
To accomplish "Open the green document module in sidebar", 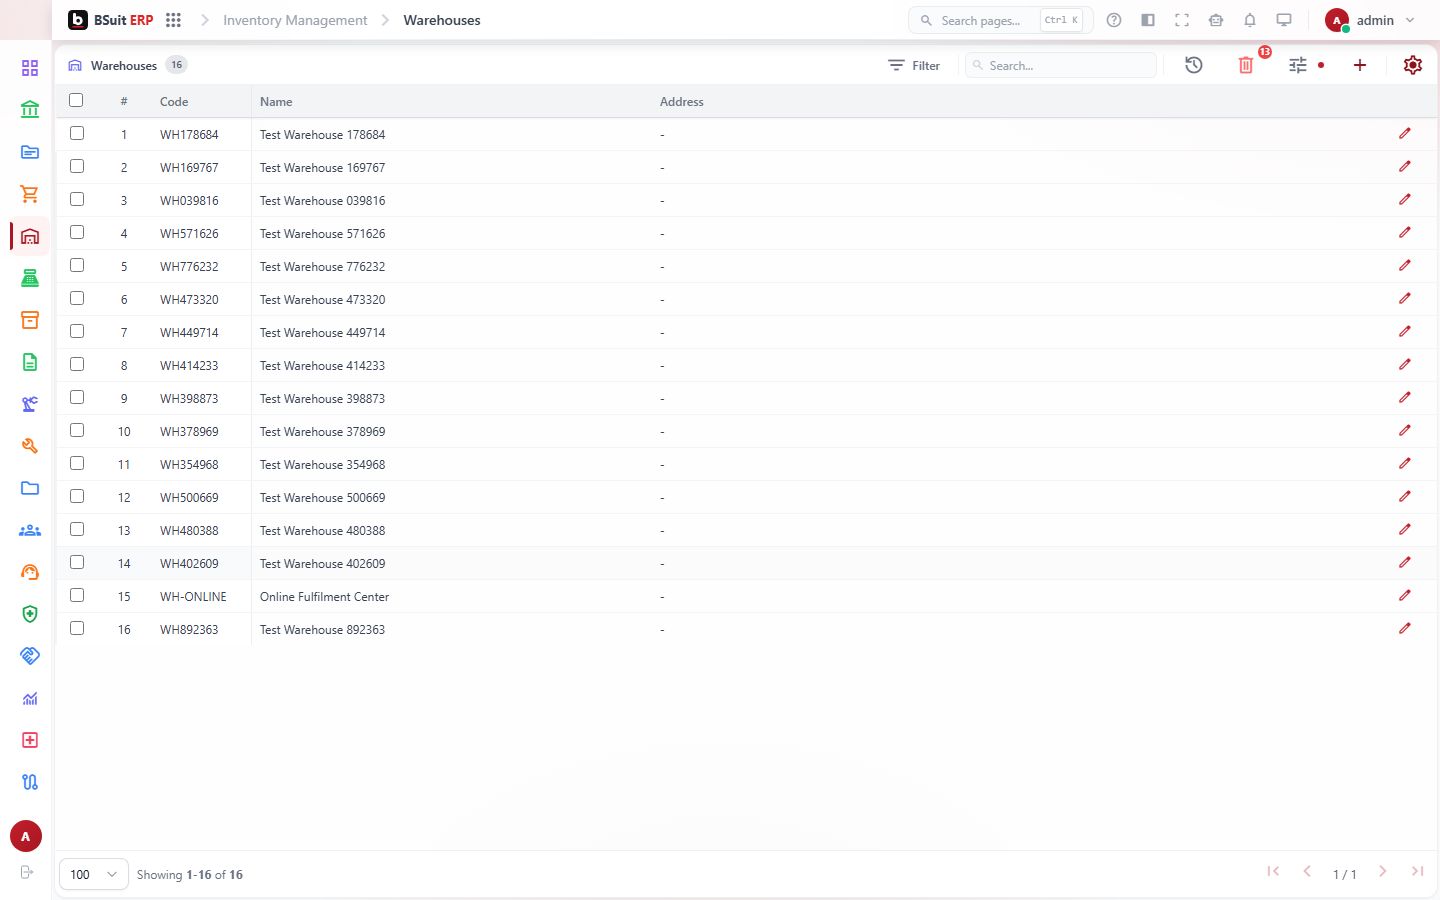I will 30,362.
